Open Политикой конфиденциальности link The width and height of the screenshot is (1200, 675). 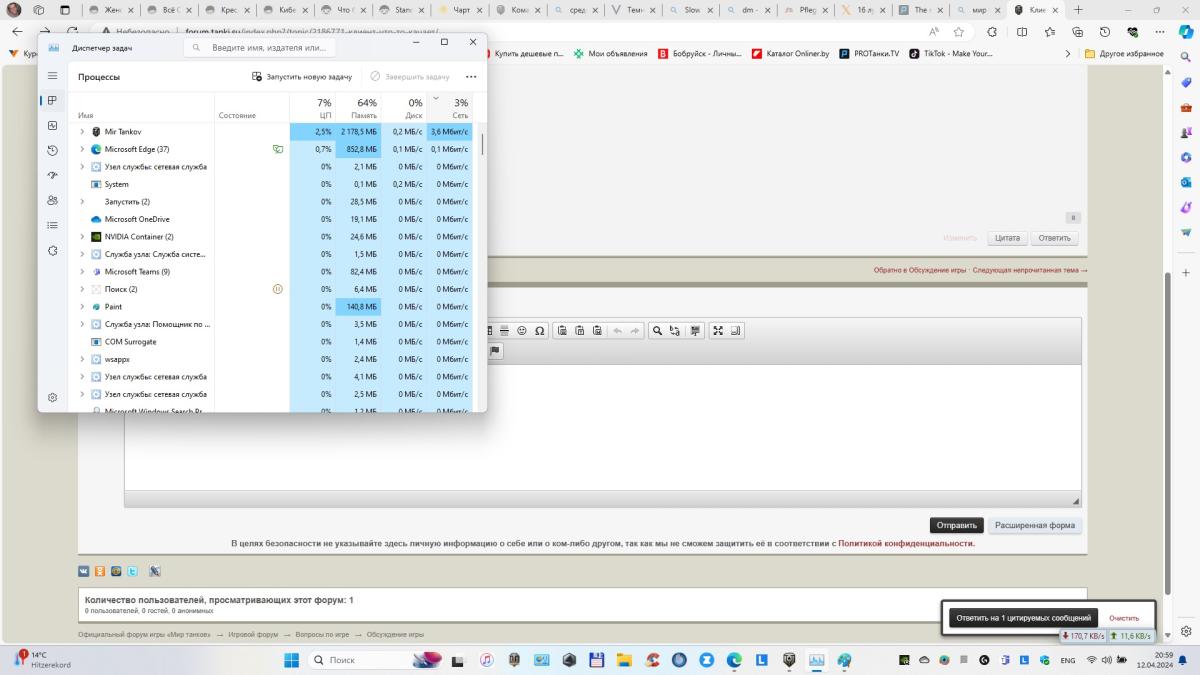pos(906,543)
